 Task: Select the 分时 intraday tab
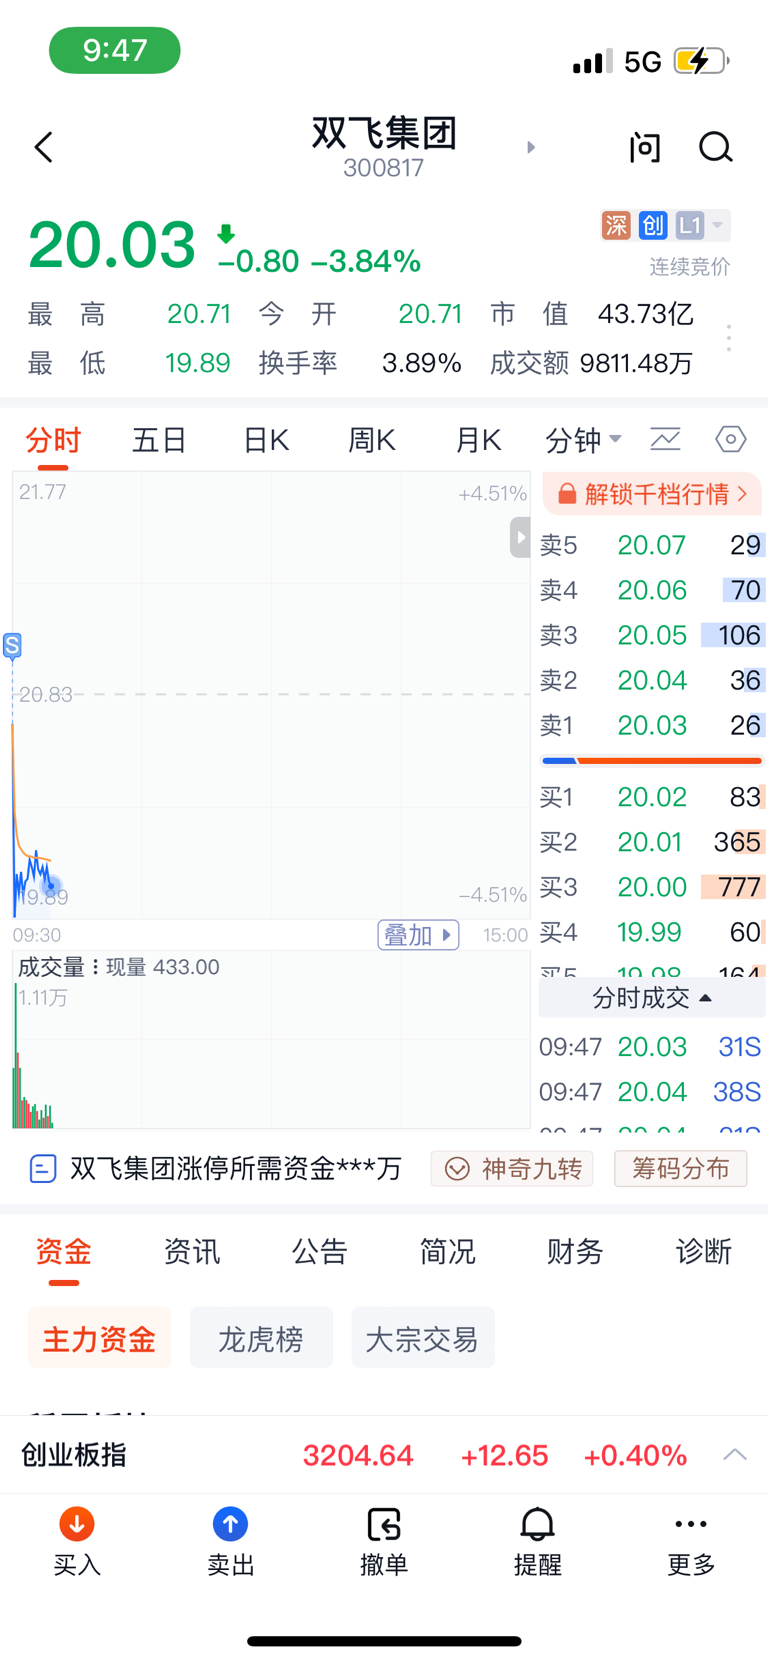click(x=53, y=440)
